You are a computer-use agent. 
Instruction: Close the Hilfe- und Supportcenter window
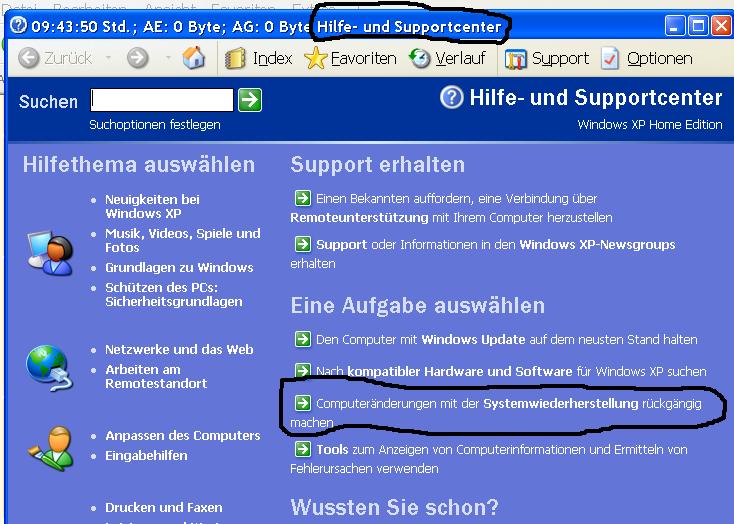pyautogui.click(x=721, y=25)
